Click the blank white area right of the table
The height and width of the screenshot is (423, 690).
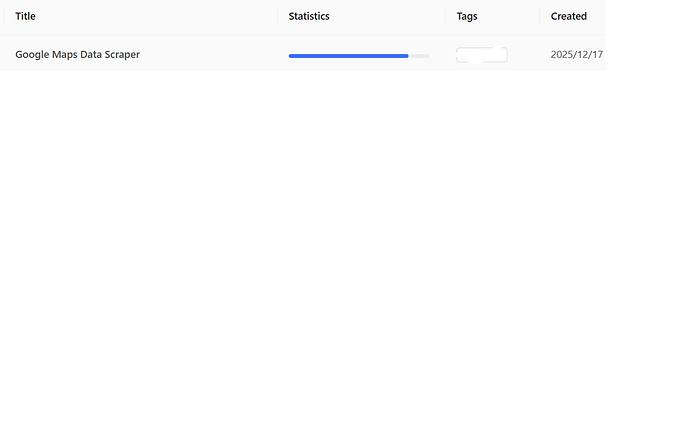click(648, 40)
